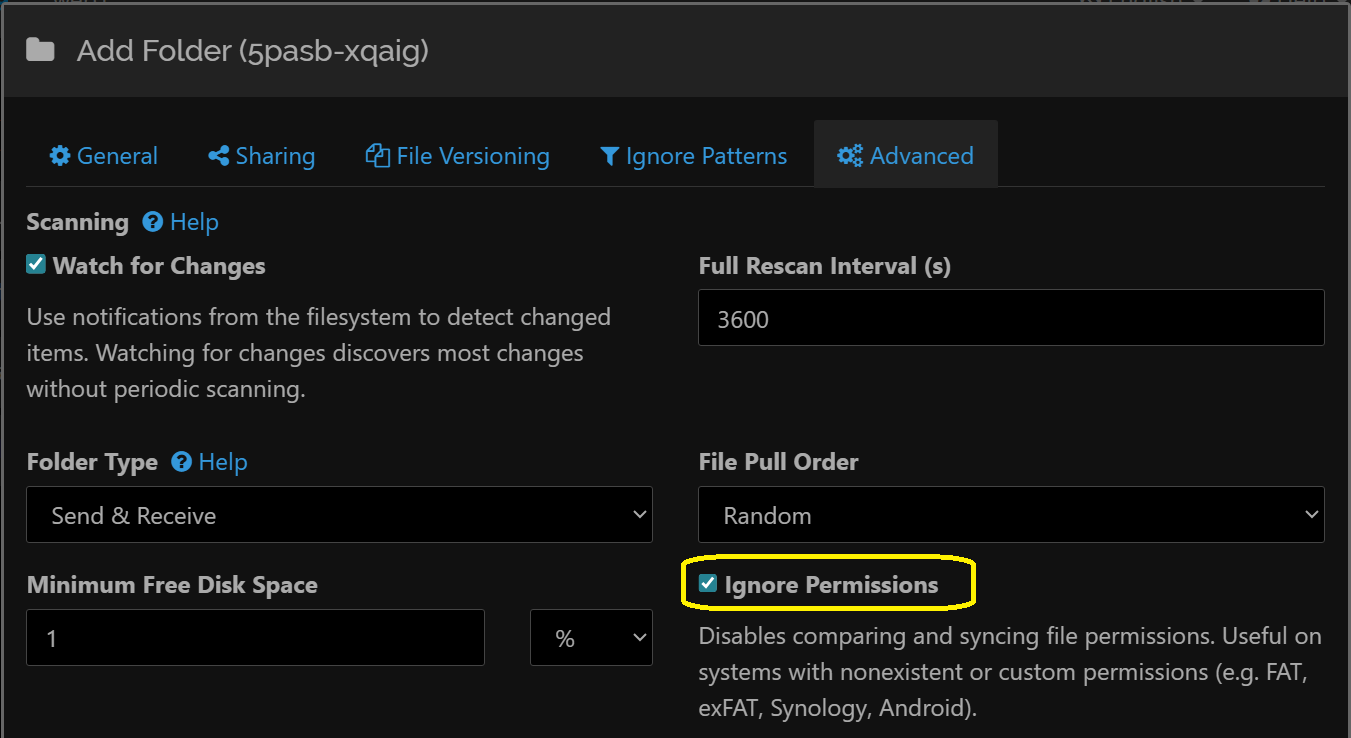Click the share icon on the Sharing tab
The height and width of the screenshot is (738, 1351).
click(x=218, y=156)
